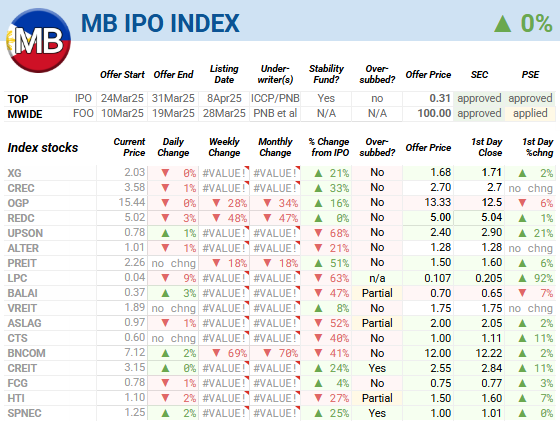560x429 pixels.
Task: Select the PREIT stock ticker
Action: [22, 263]
